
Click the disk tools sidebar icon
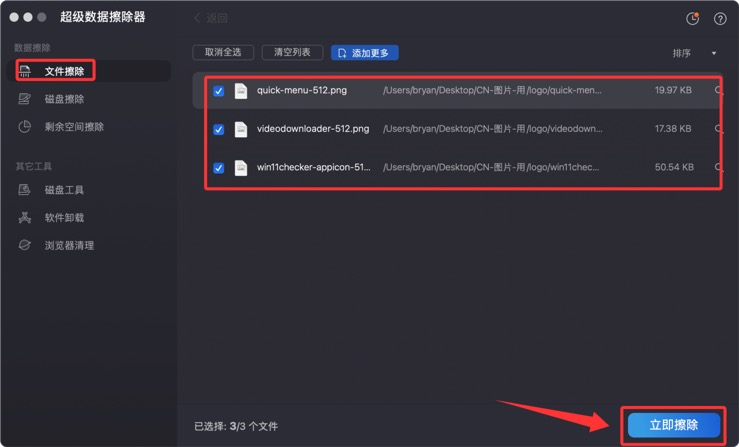(25, 190)
